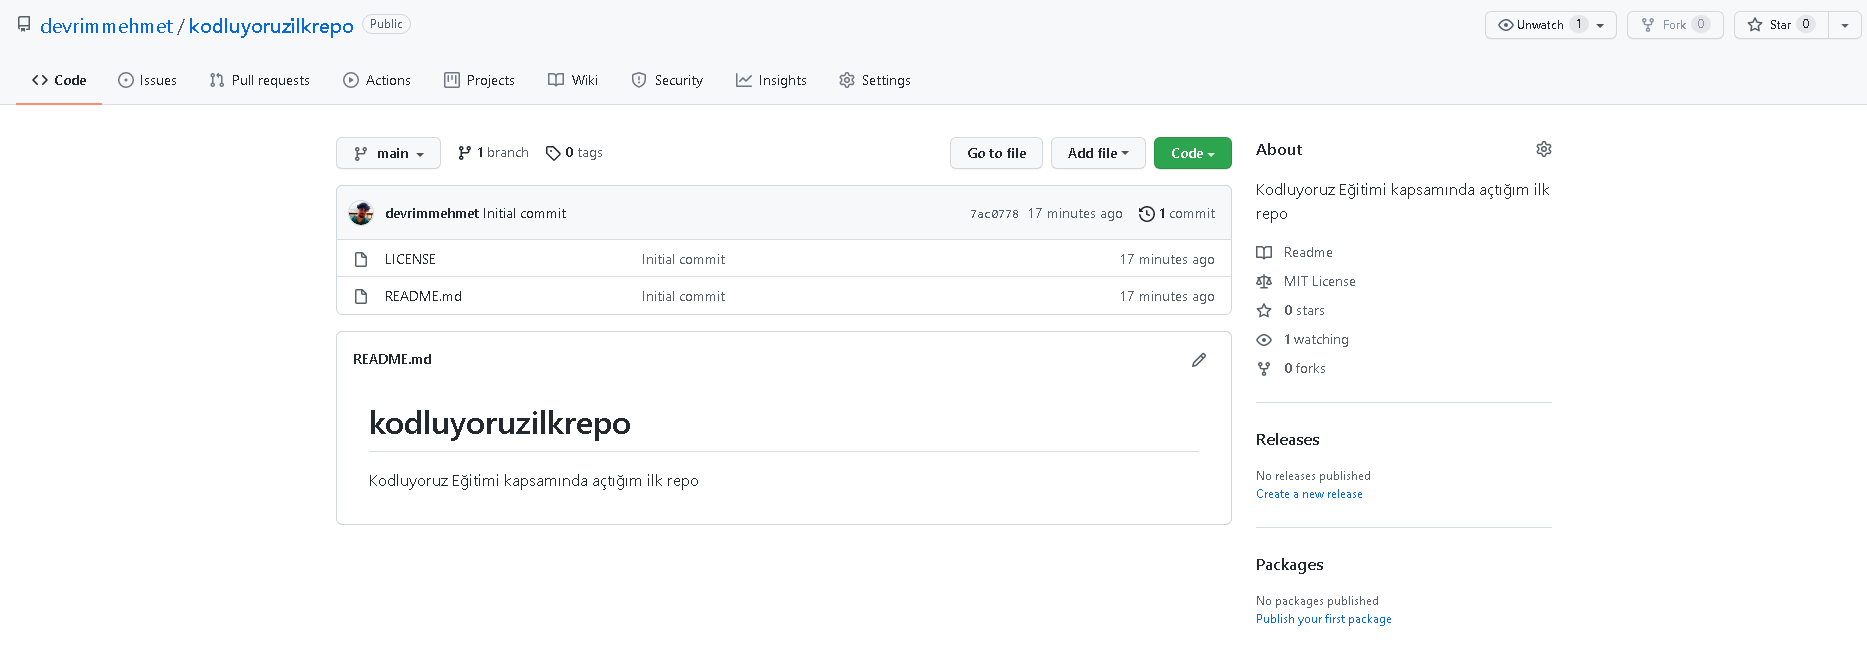Edit README with the pencil icon
Screen dimensions: 1867x652
tap(1199, 360)
